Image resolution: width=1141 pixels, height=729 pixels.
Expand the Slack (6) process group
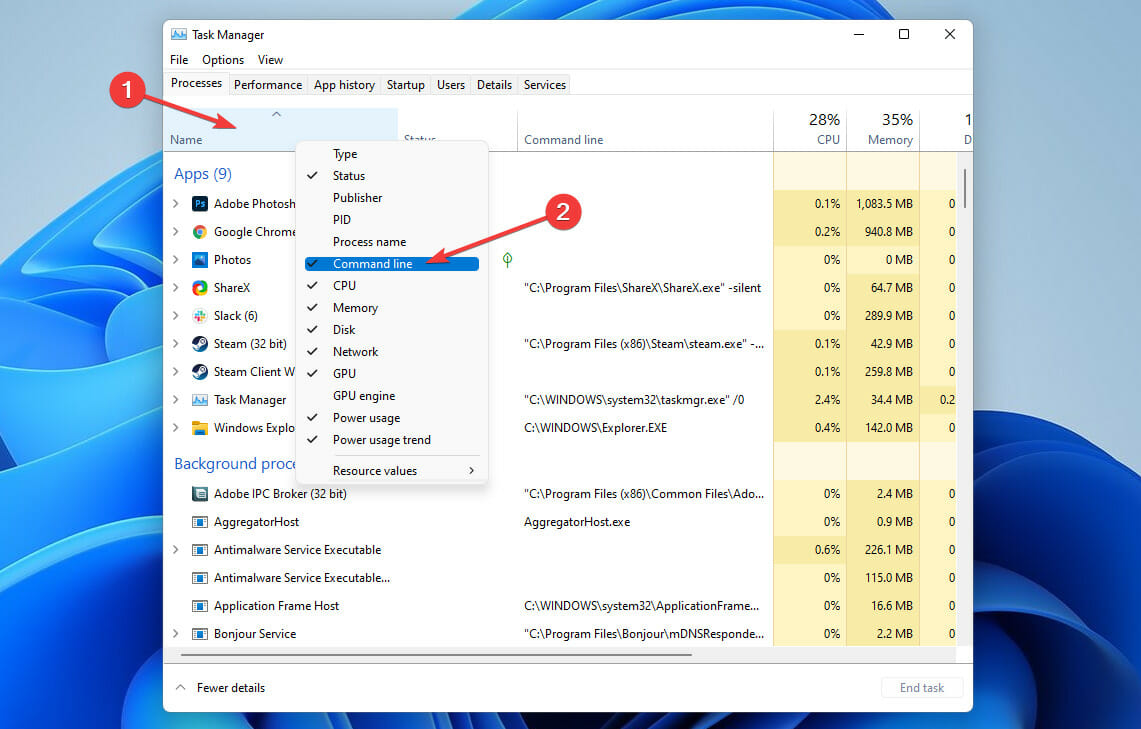click(x=176, y=316)
